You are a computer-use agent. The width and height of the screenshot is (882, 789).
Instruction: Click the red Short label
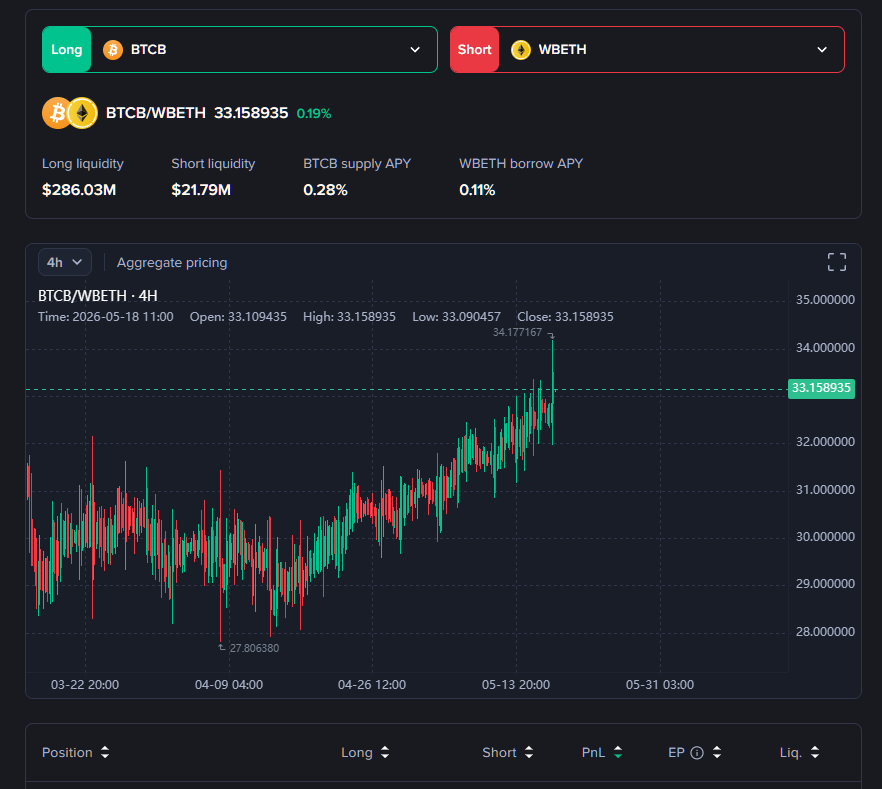point(474,49)
